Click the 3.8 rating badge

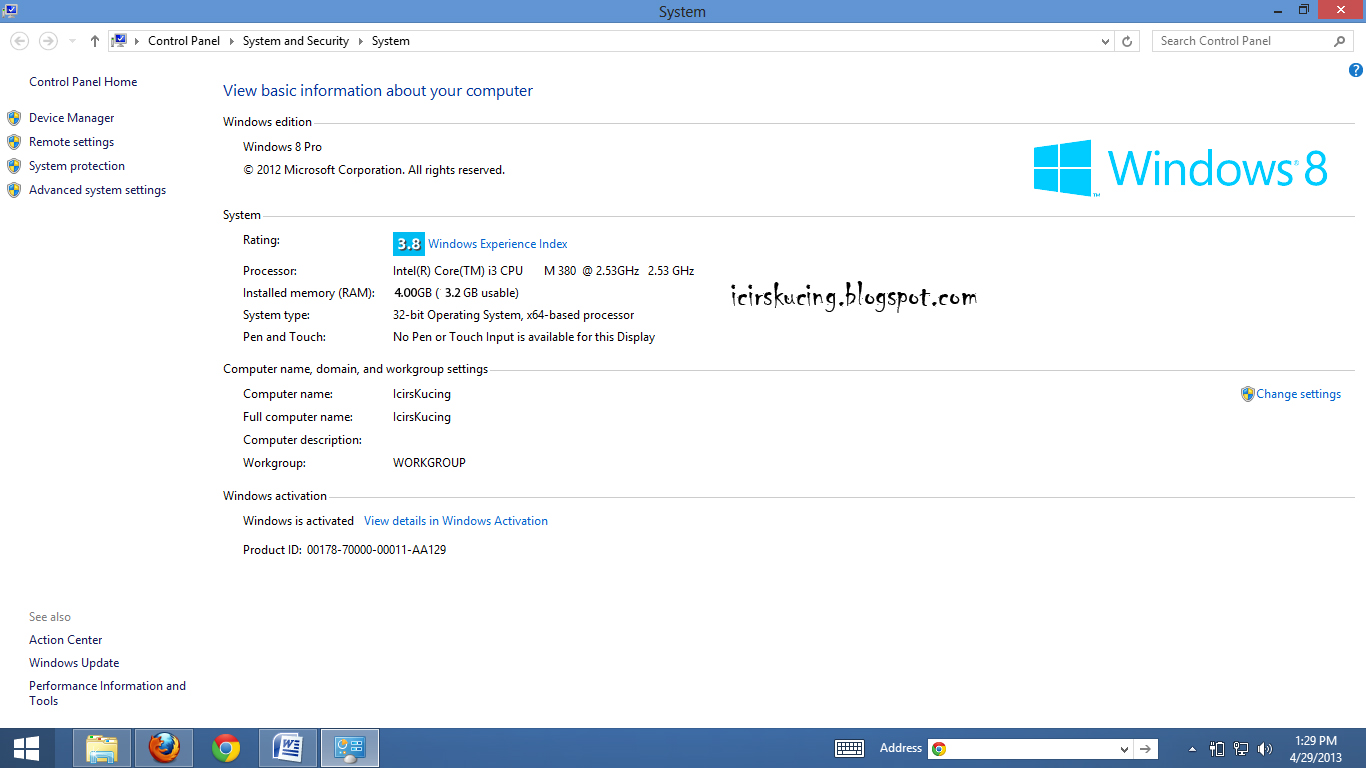pyautogui.click(x=409, y=244)
